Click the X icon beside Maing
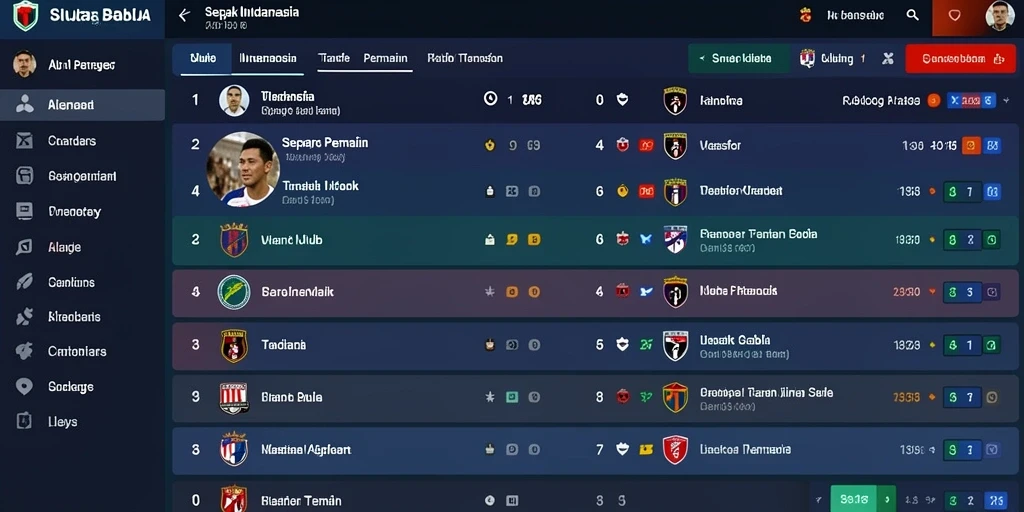The height and width of the screenshot is (512, 1024). coord(888,59)
